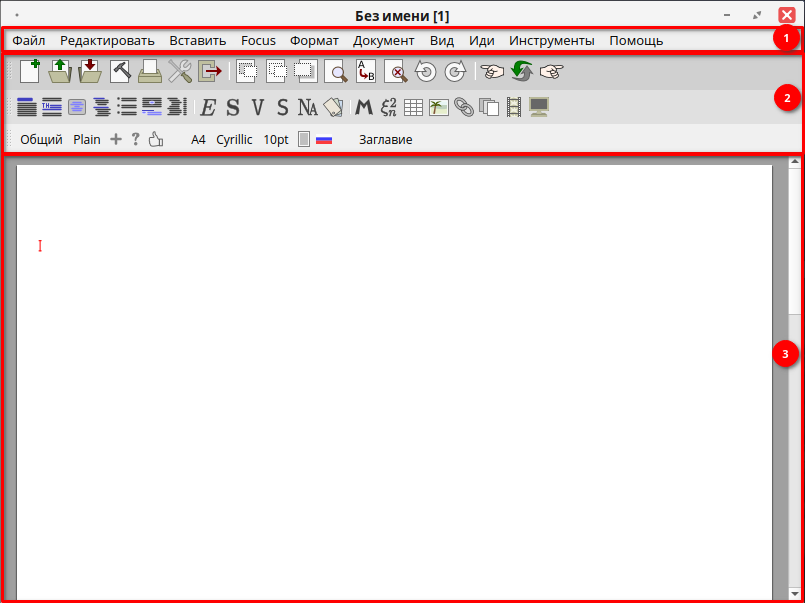Click the Заглавие button

[x=385, y=140]
